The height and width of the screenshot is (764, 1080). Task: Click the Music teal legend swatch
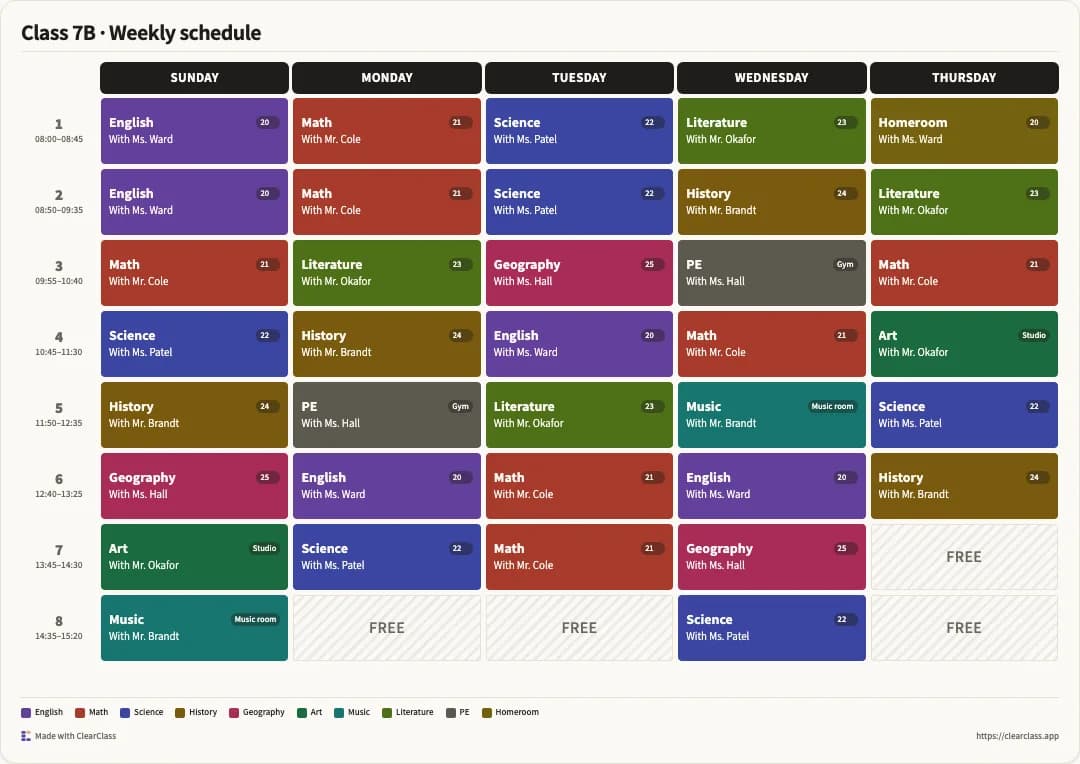point(339,712)
